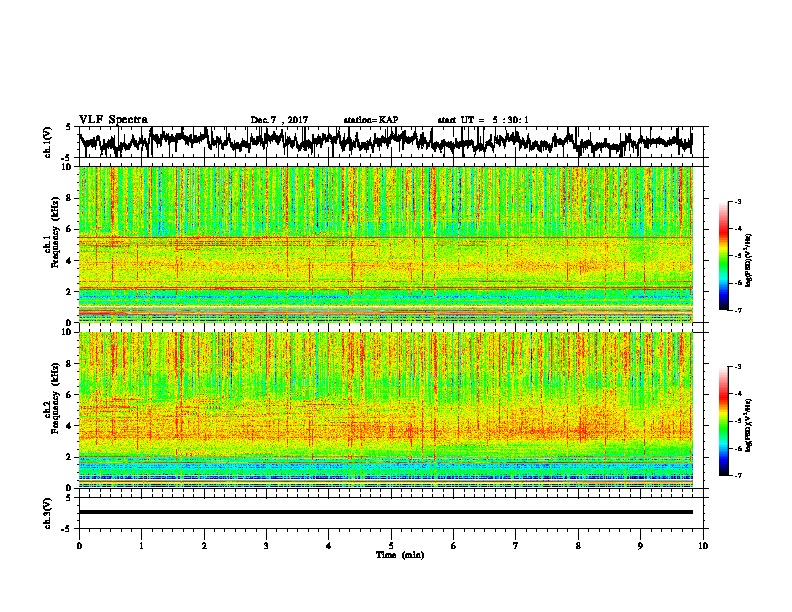Click the "6" kHz tick of ch.2 axis
The image size is (792, 612).
(x=70, y=395)
